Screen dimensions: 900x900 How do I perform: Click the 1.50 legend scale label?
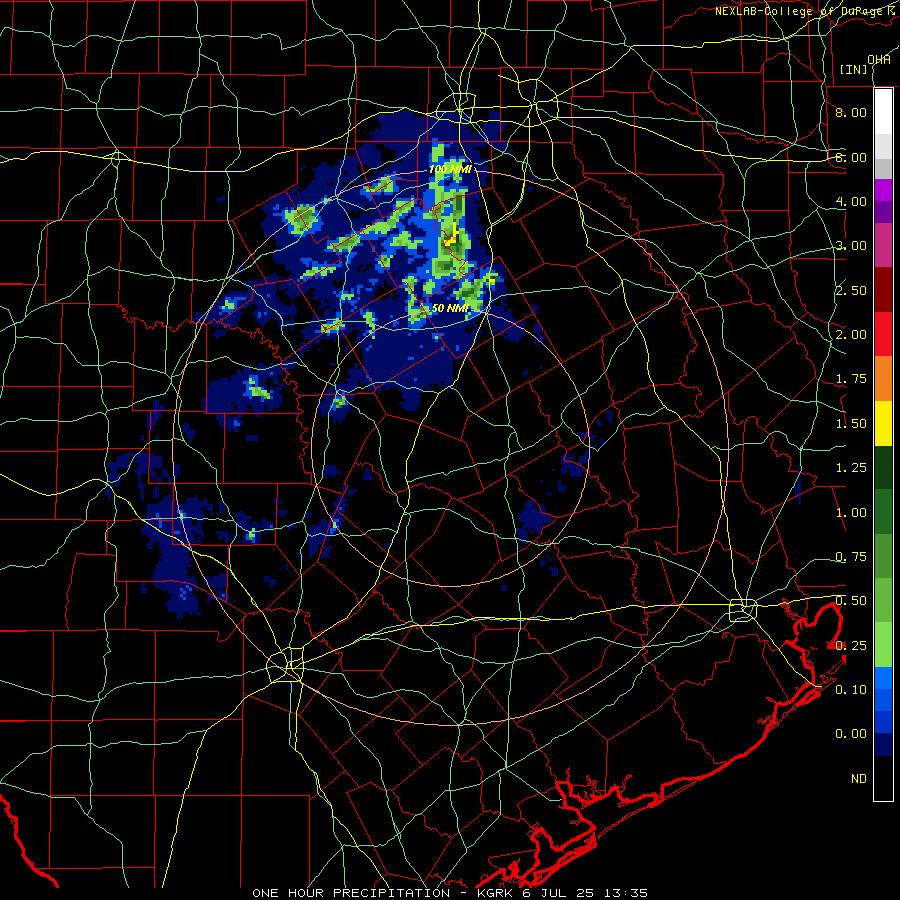(851, 424)
